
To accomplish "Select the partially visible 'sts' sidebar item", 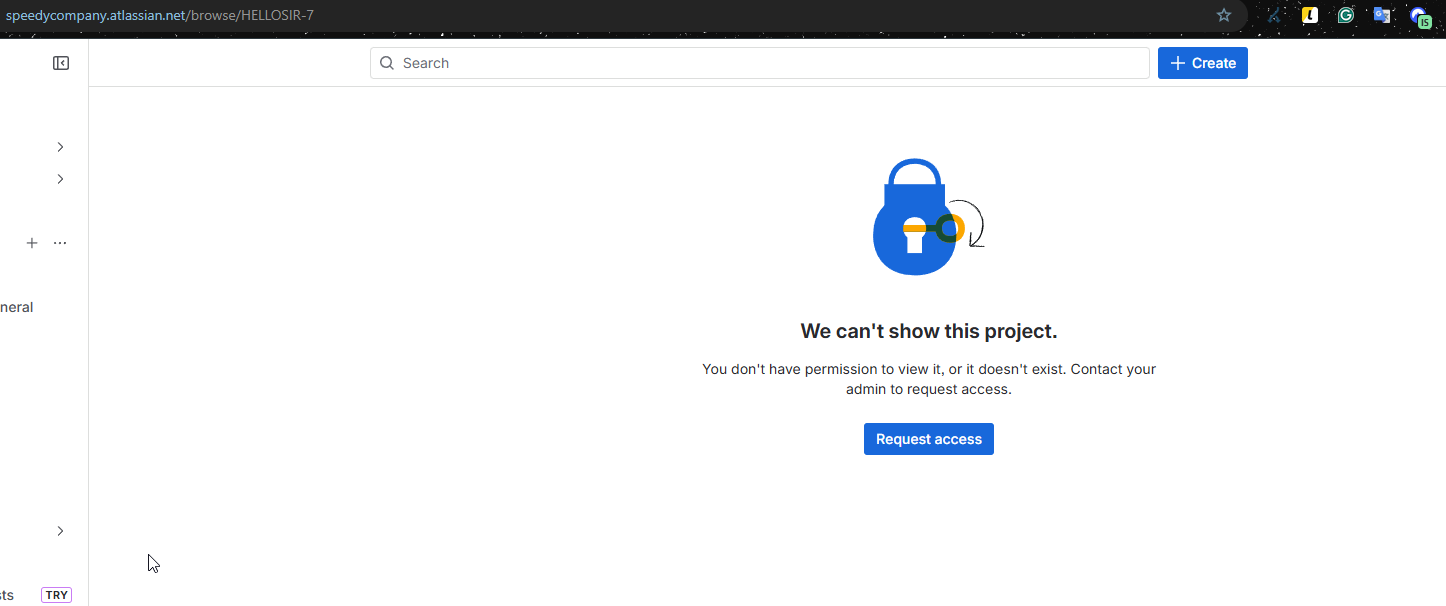I will (x=7, y=595).
